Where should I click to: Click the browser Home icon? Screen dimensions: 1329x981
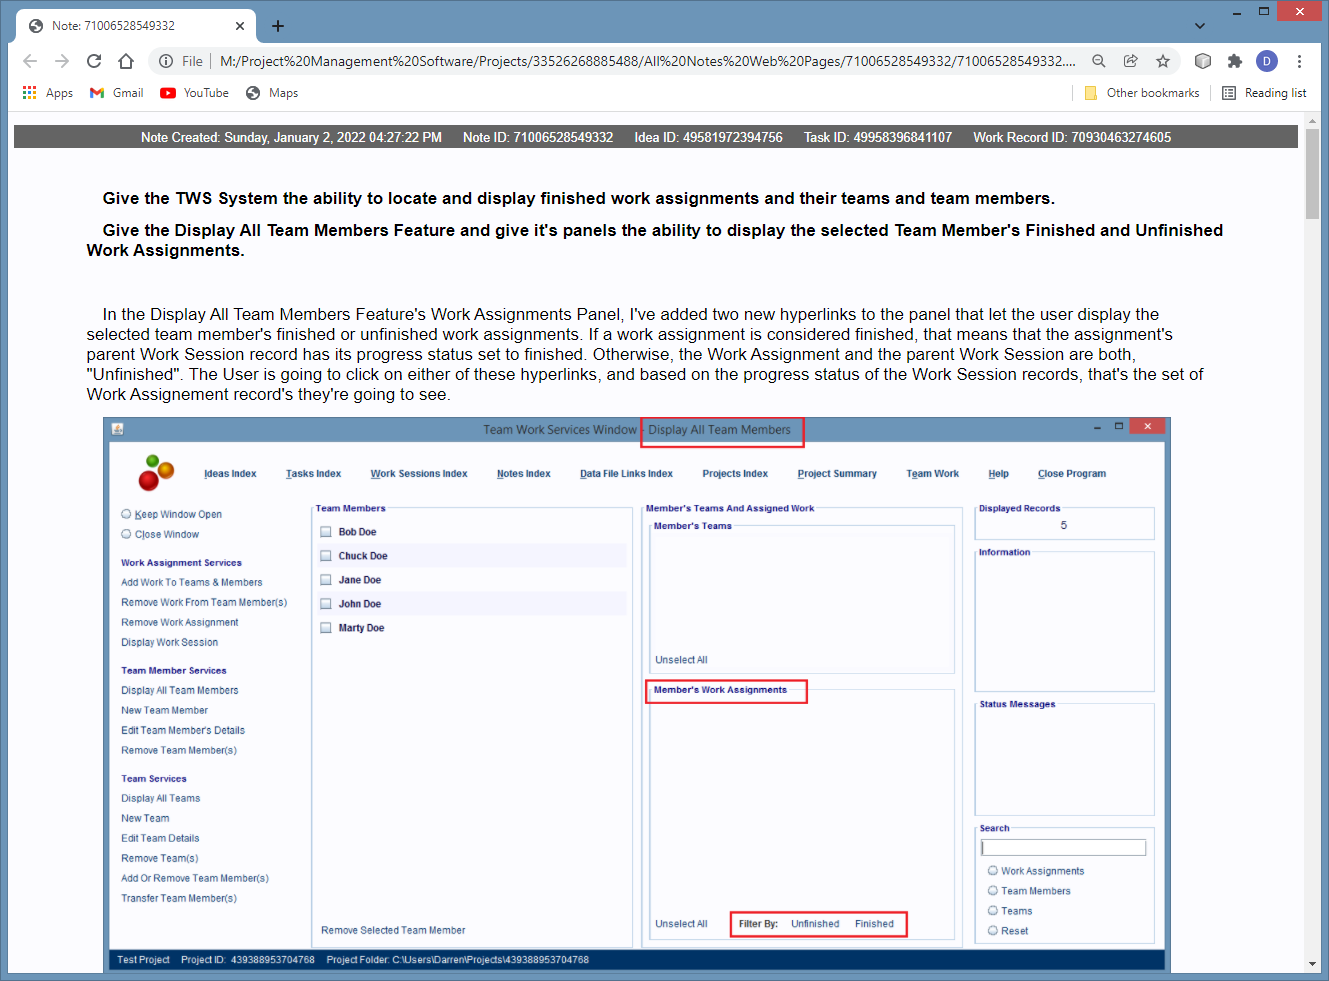pos(126,61)
